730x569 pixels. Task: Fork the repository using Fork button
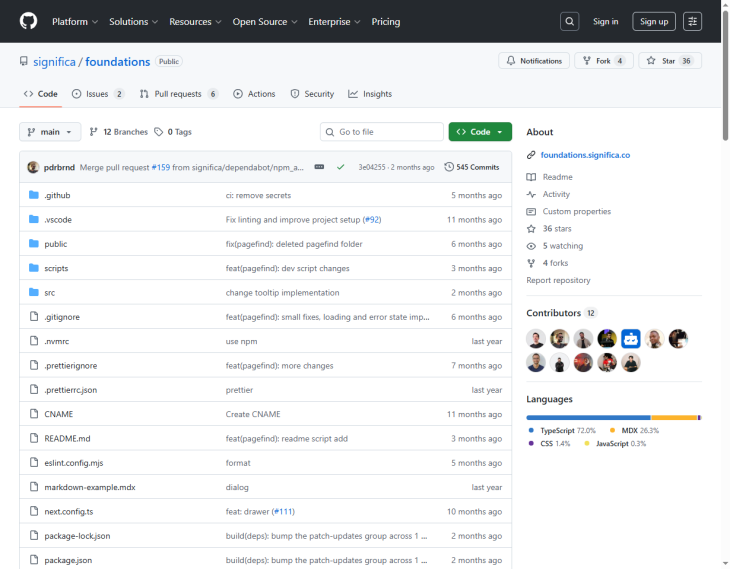pyautogui.click(x=604, y=61)
